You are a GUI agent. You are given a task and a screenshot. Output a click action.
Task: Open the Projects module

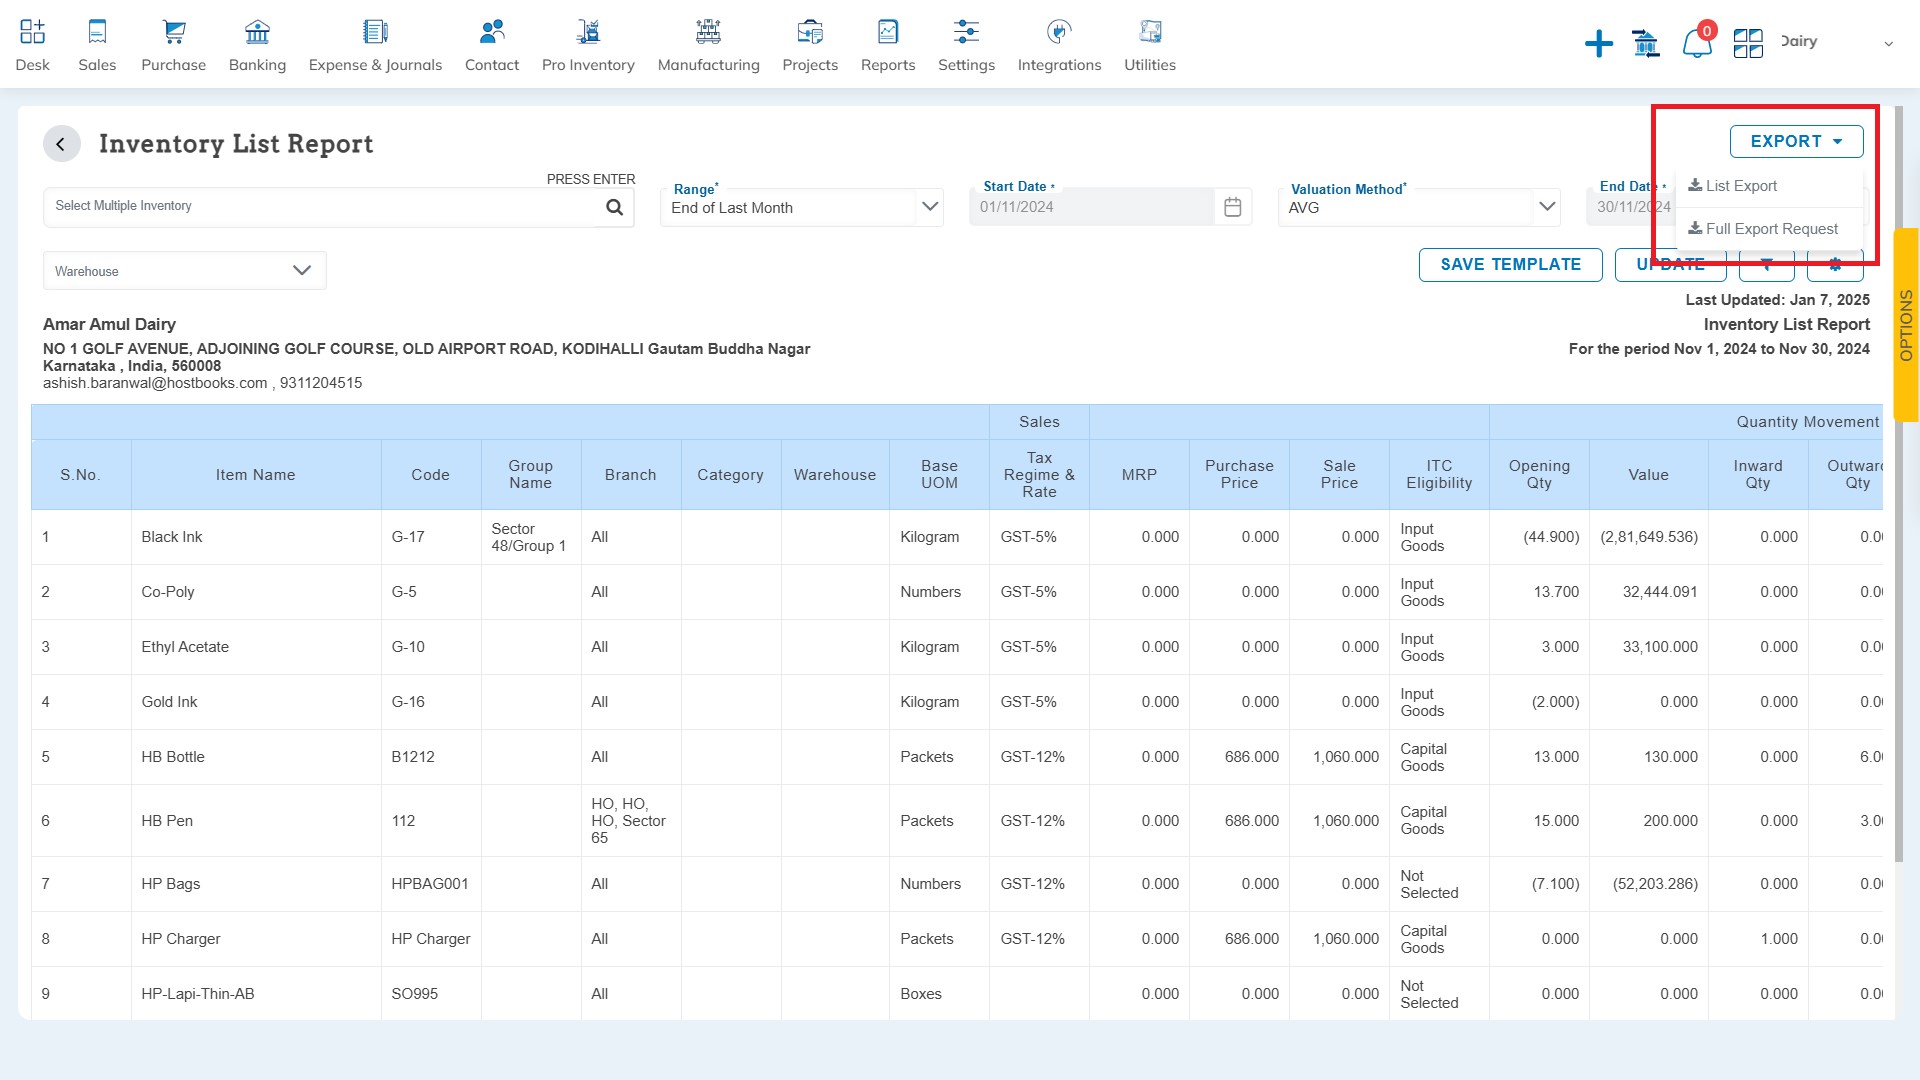coord(810,45)
